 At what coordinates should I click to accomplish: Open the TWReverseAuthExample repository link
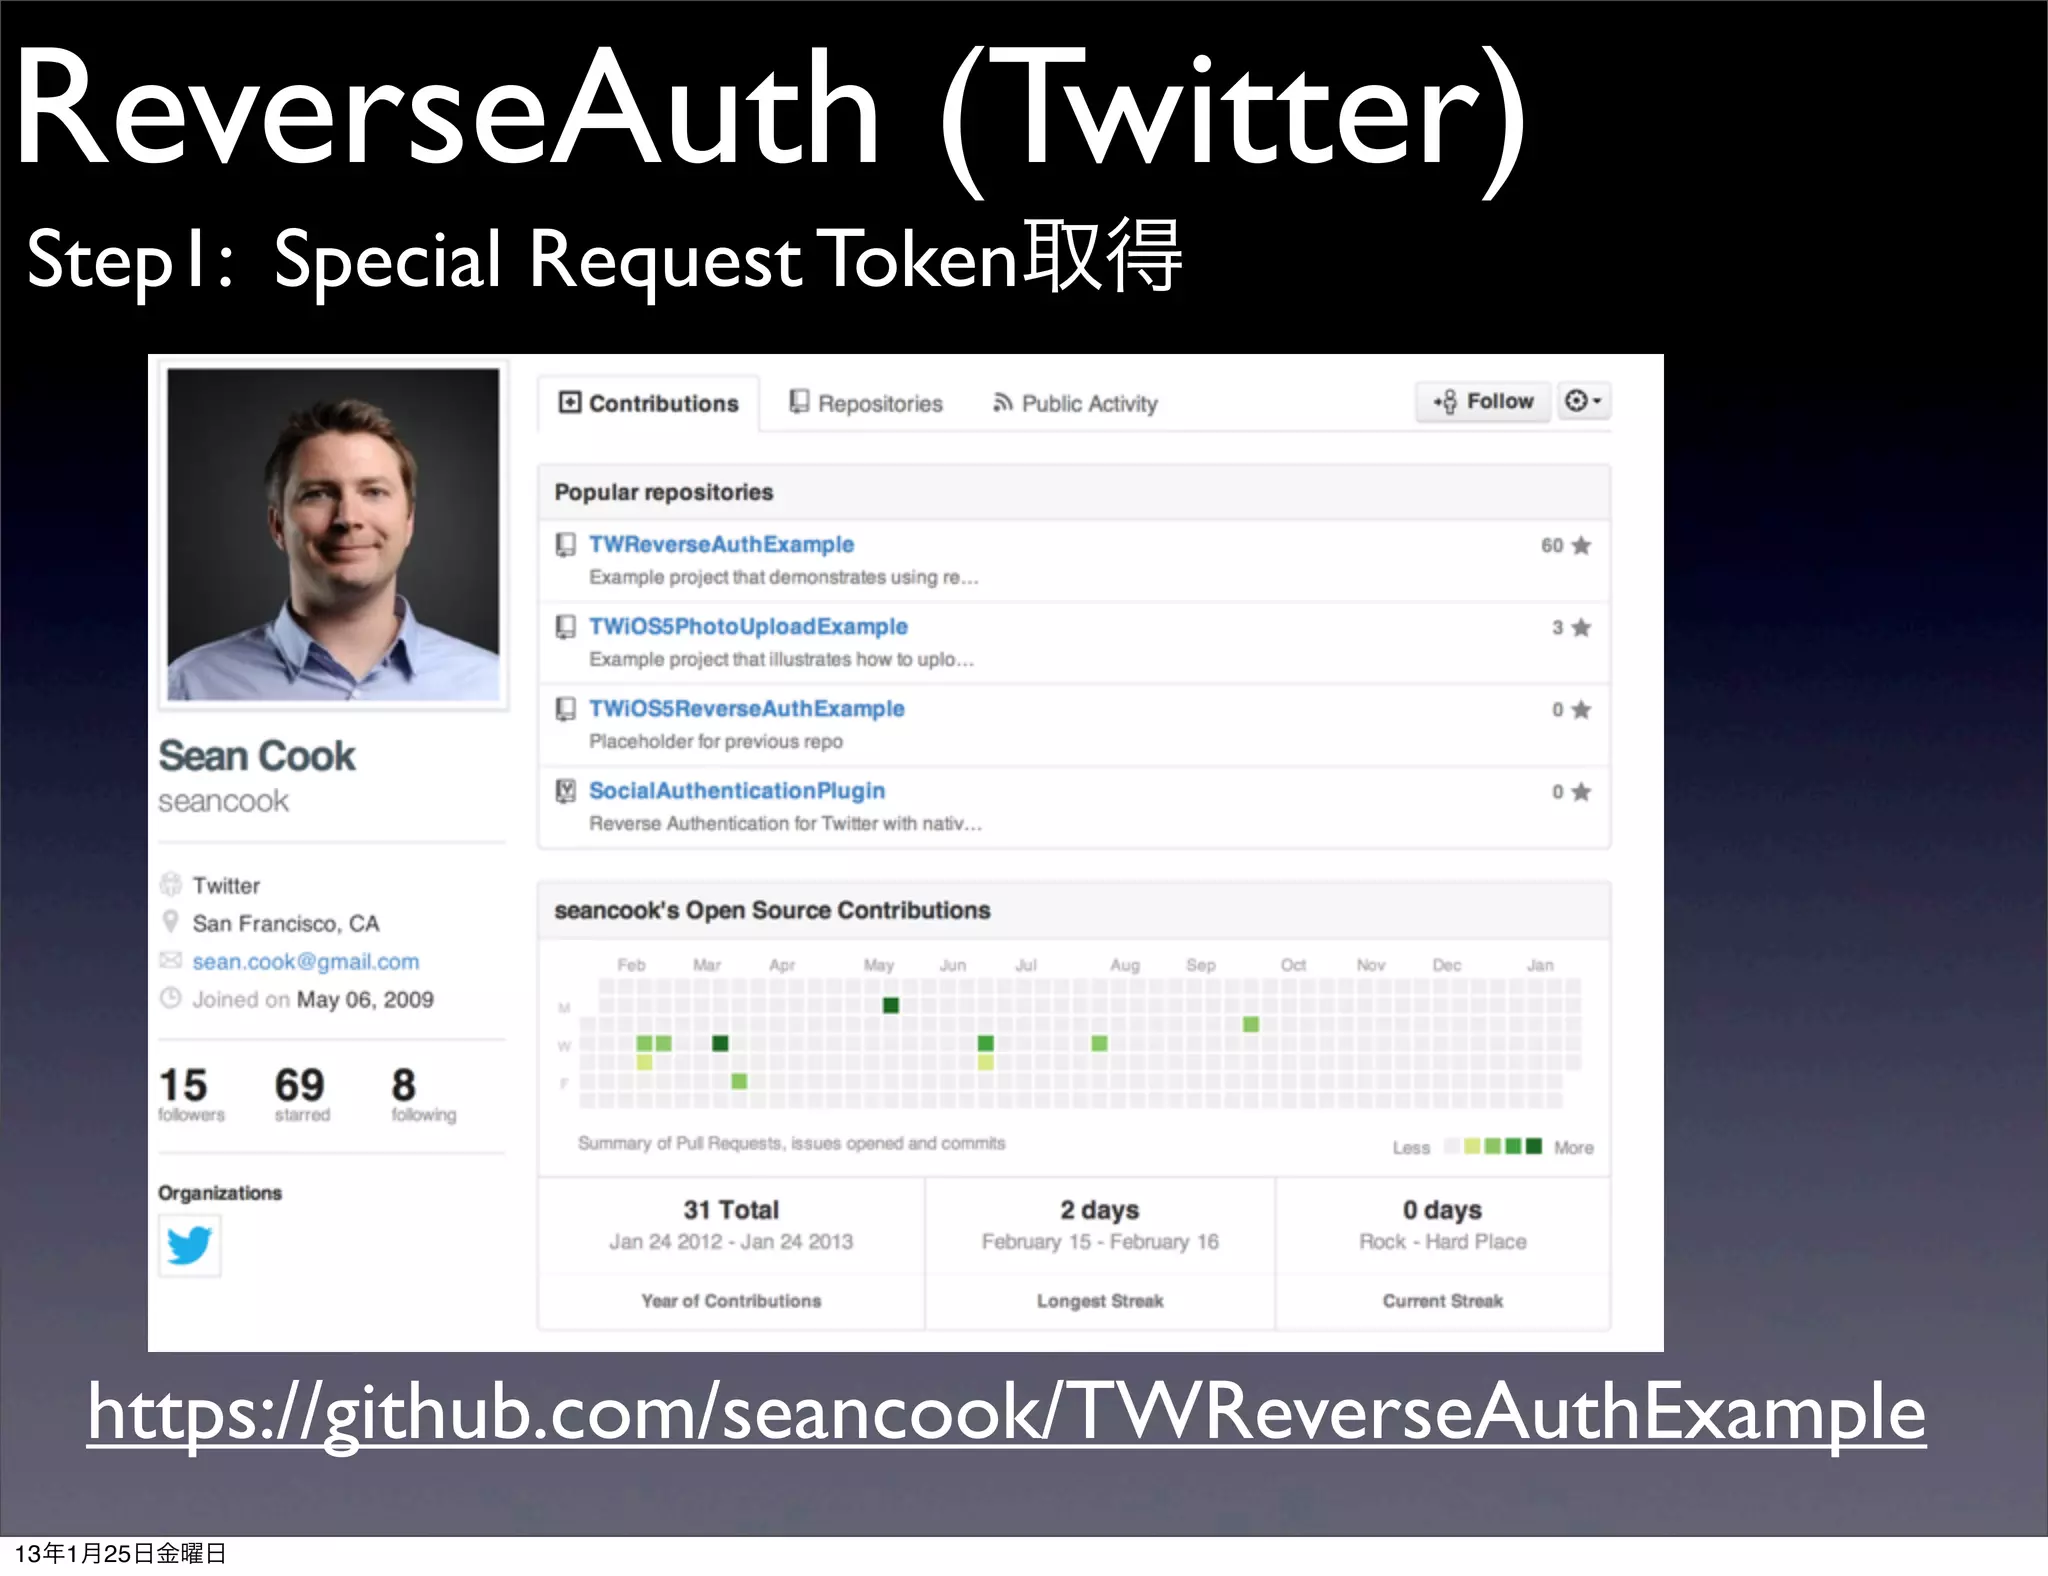point(721,544)
